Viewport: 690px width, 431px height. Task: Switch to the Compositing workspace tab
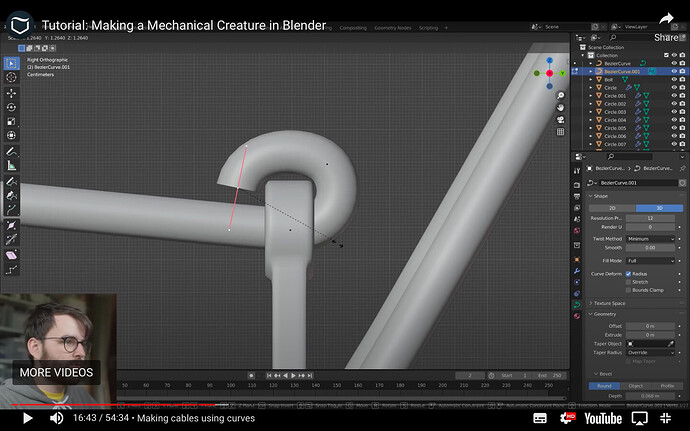coord(353,28)
